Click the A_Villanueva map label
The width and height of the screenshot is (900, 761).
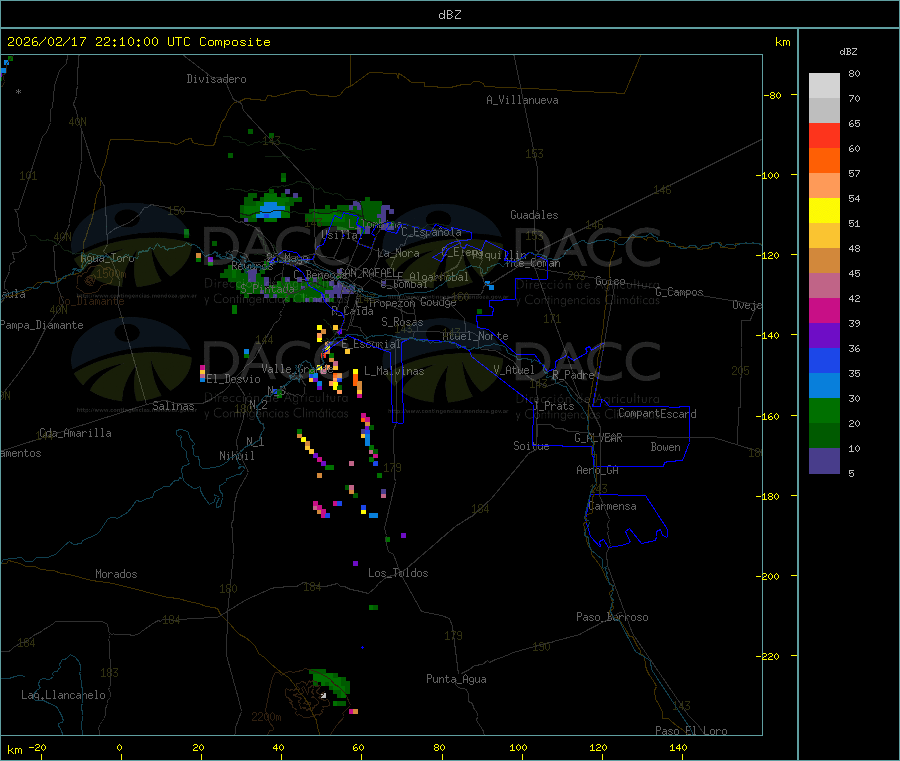pos(522,100)
